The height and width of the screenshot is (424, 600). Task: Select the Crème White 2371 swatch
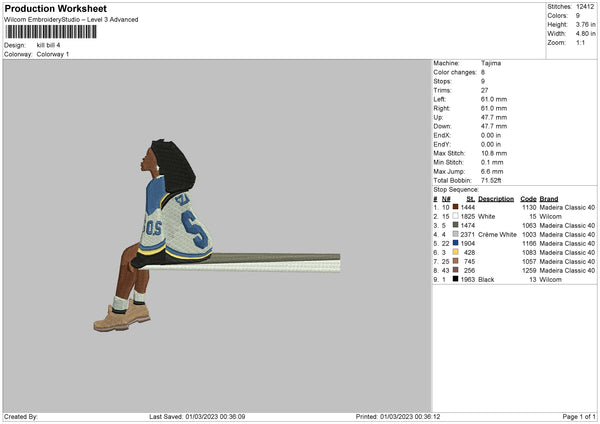[455, 234]
